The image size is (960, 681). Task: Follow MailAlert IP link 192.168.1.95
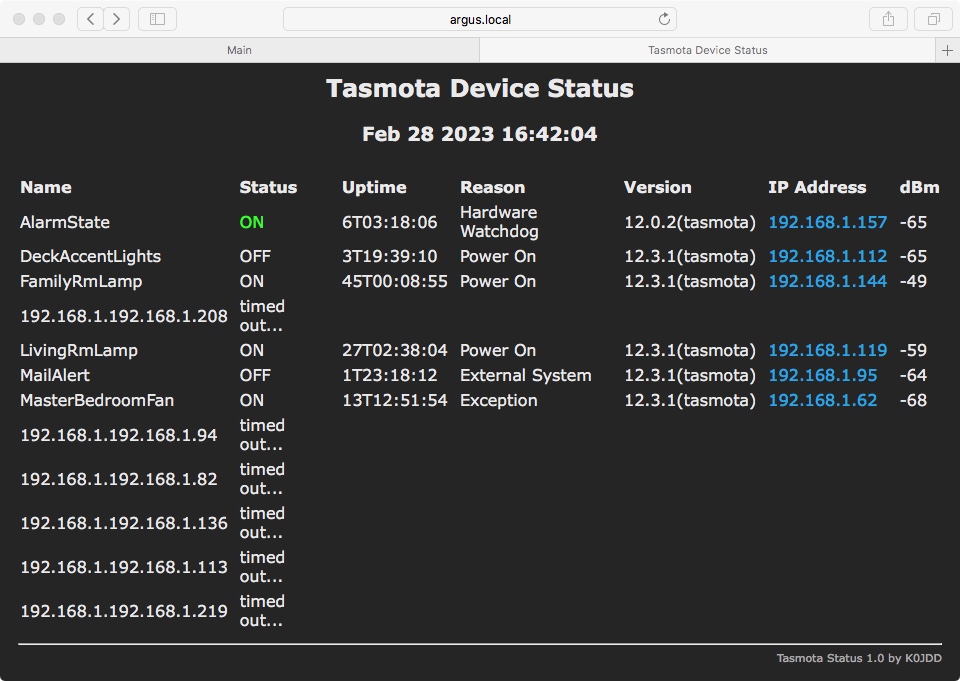[x=822, y=375]
